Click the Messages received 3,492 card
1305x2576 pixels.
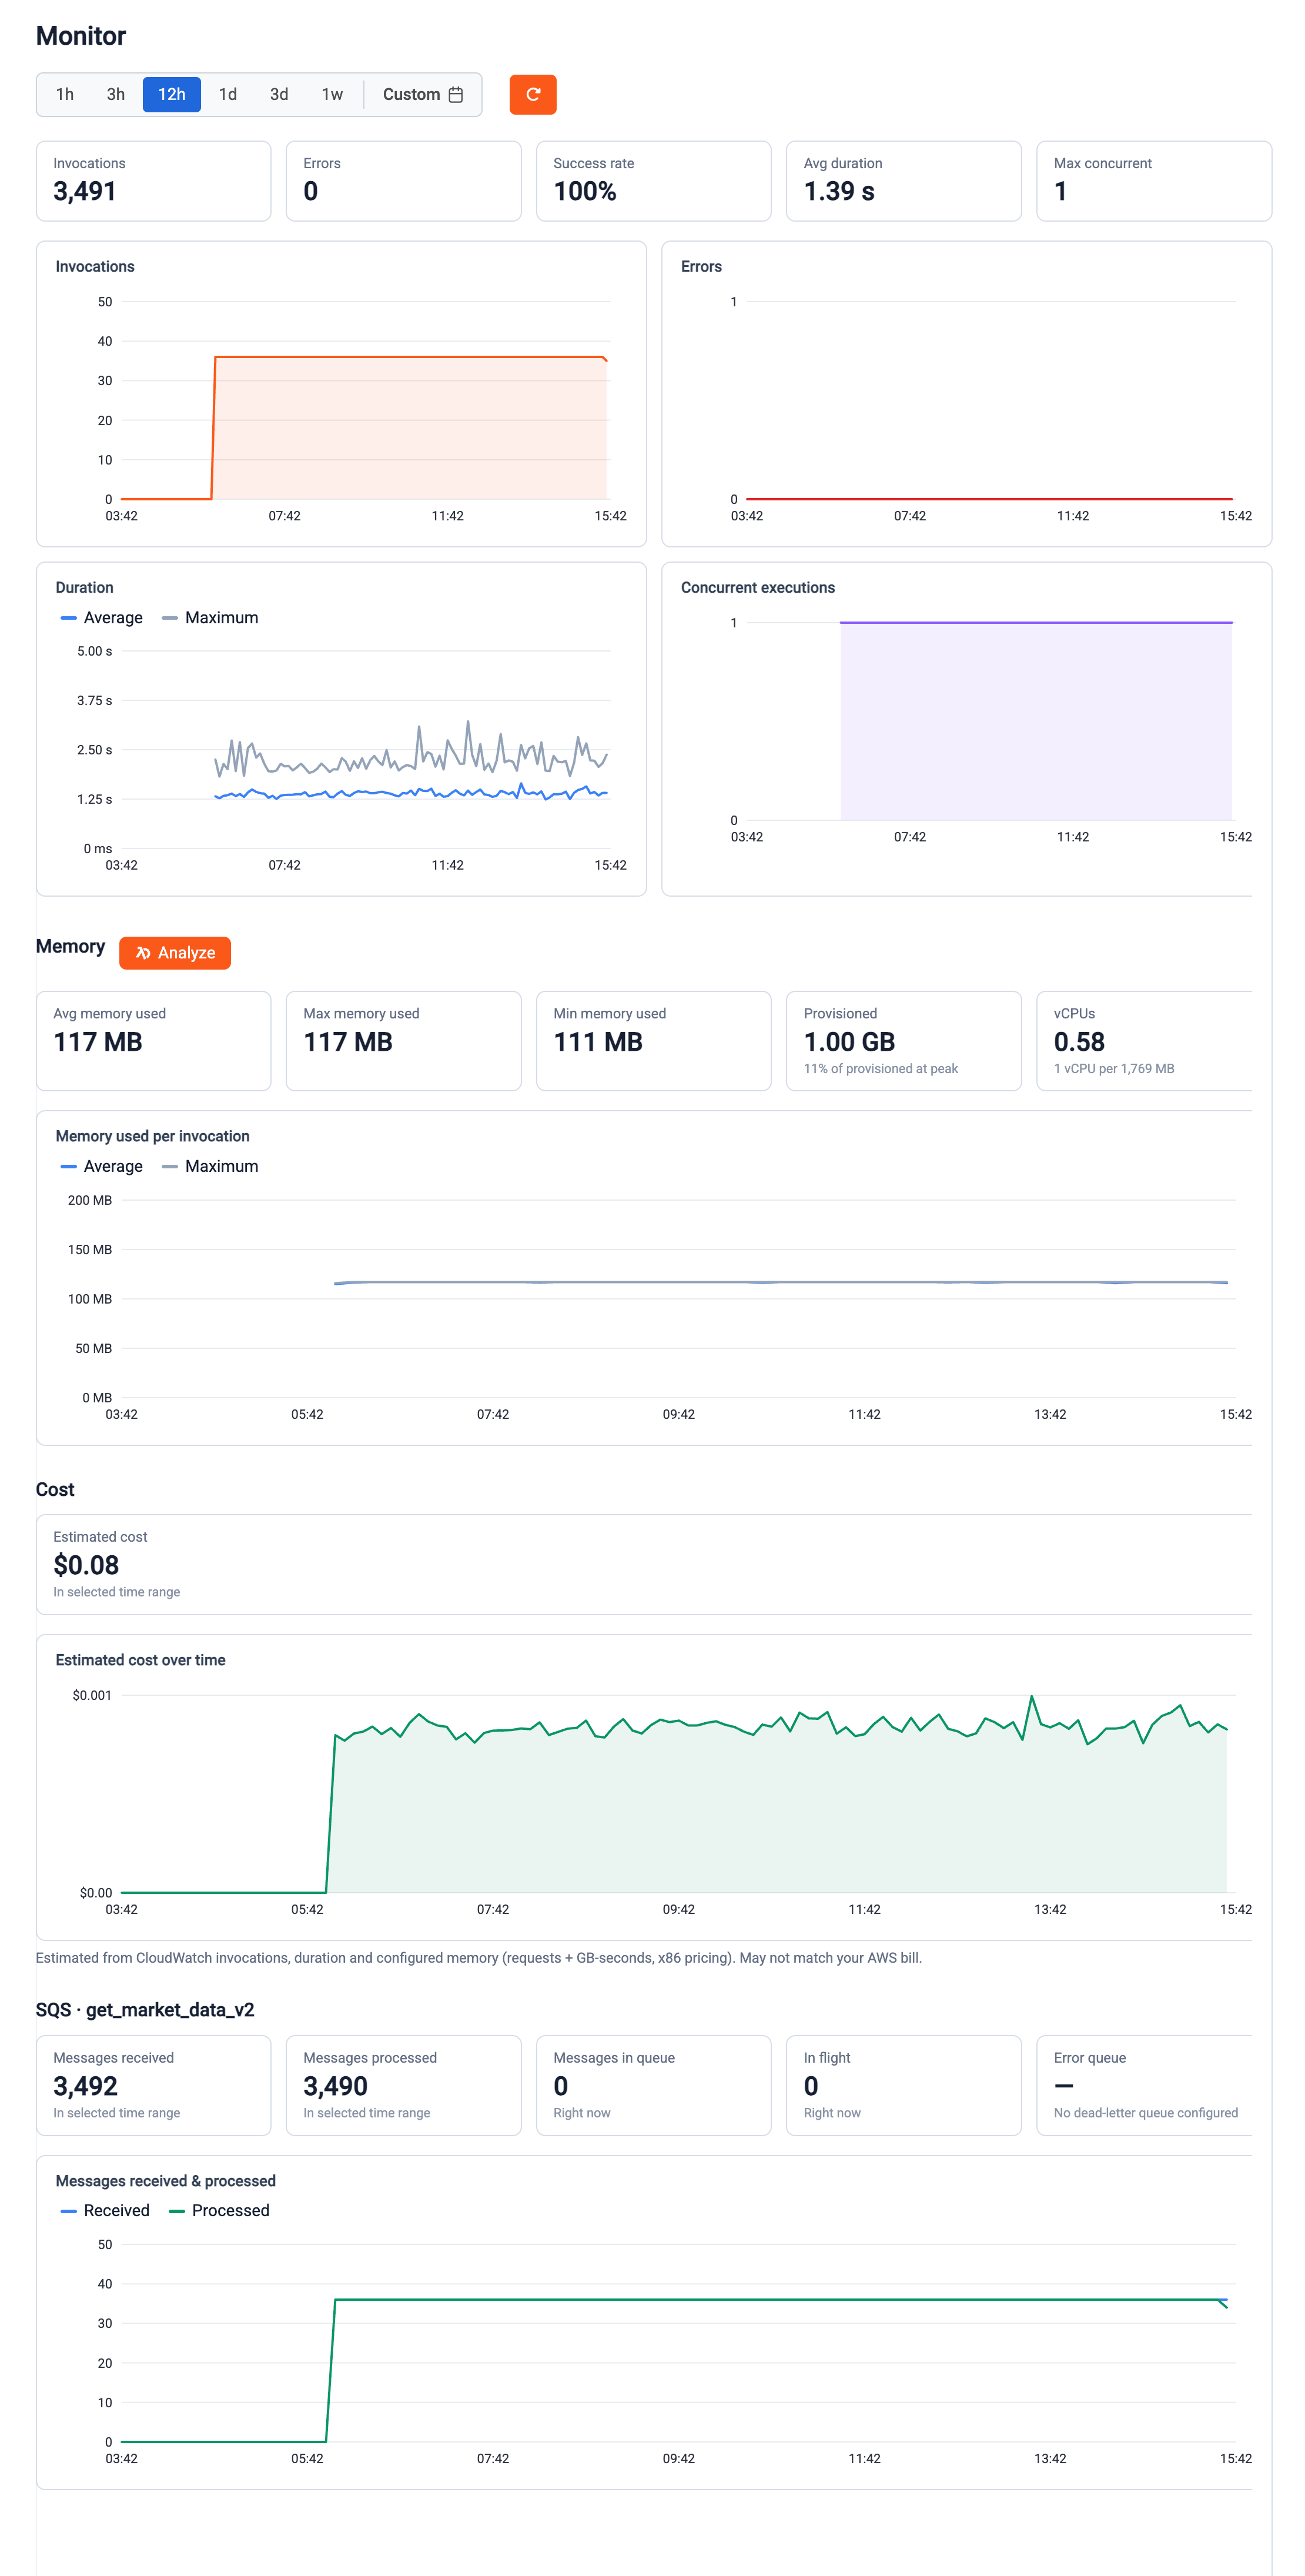tap(154, 2085)
